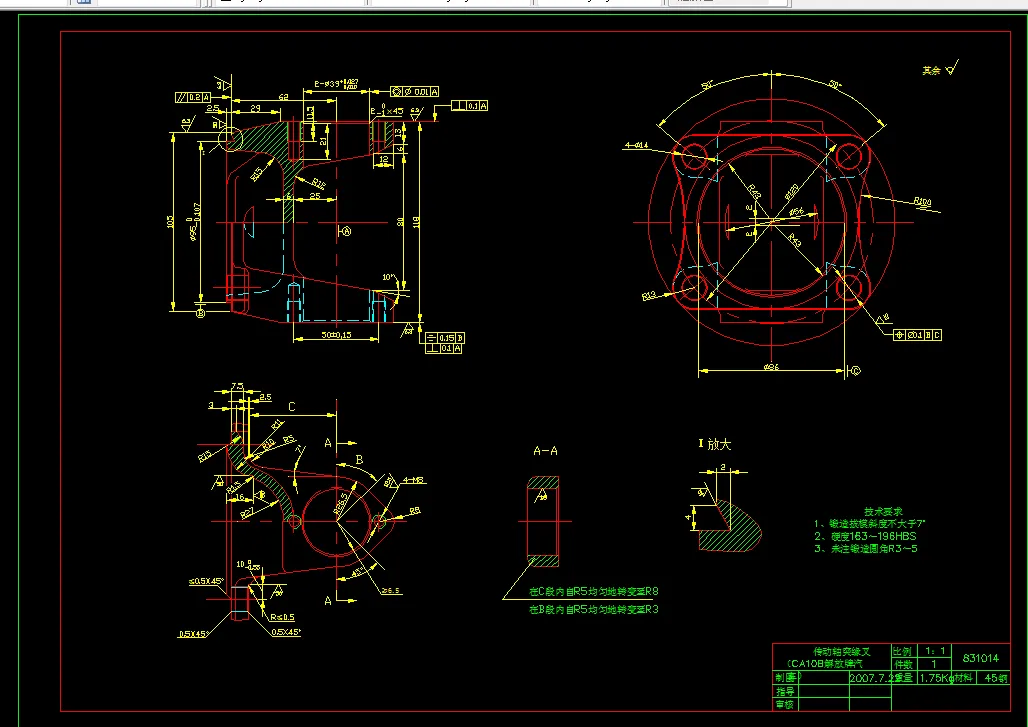
Task: Click the '≥6.5' dimension text
Action: click(391, 591)
